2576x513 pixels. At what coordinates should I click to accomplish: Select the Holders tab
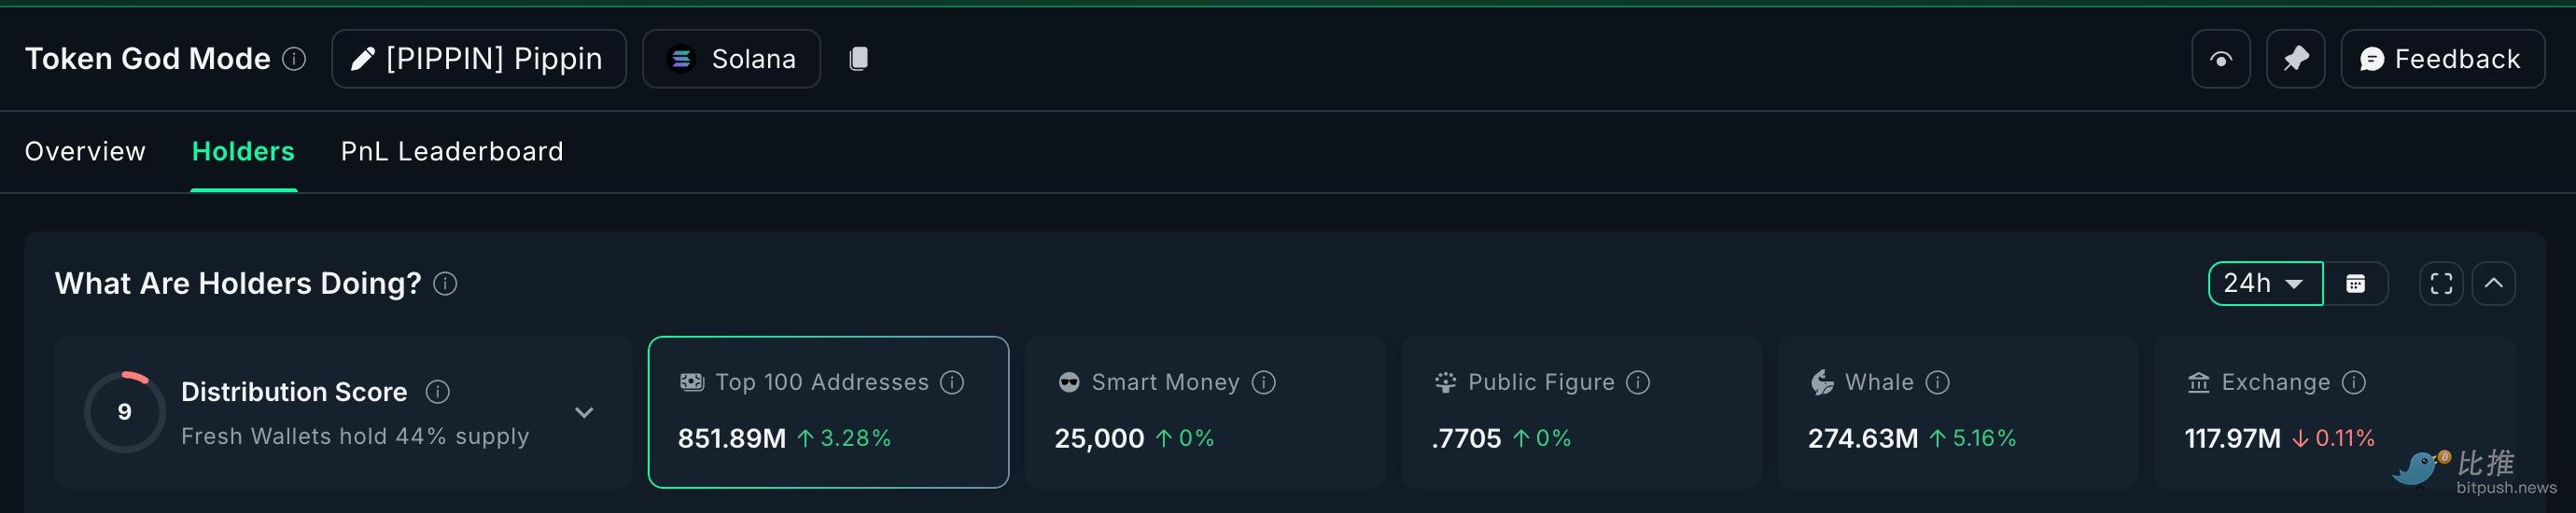click(x=243, y=151)
